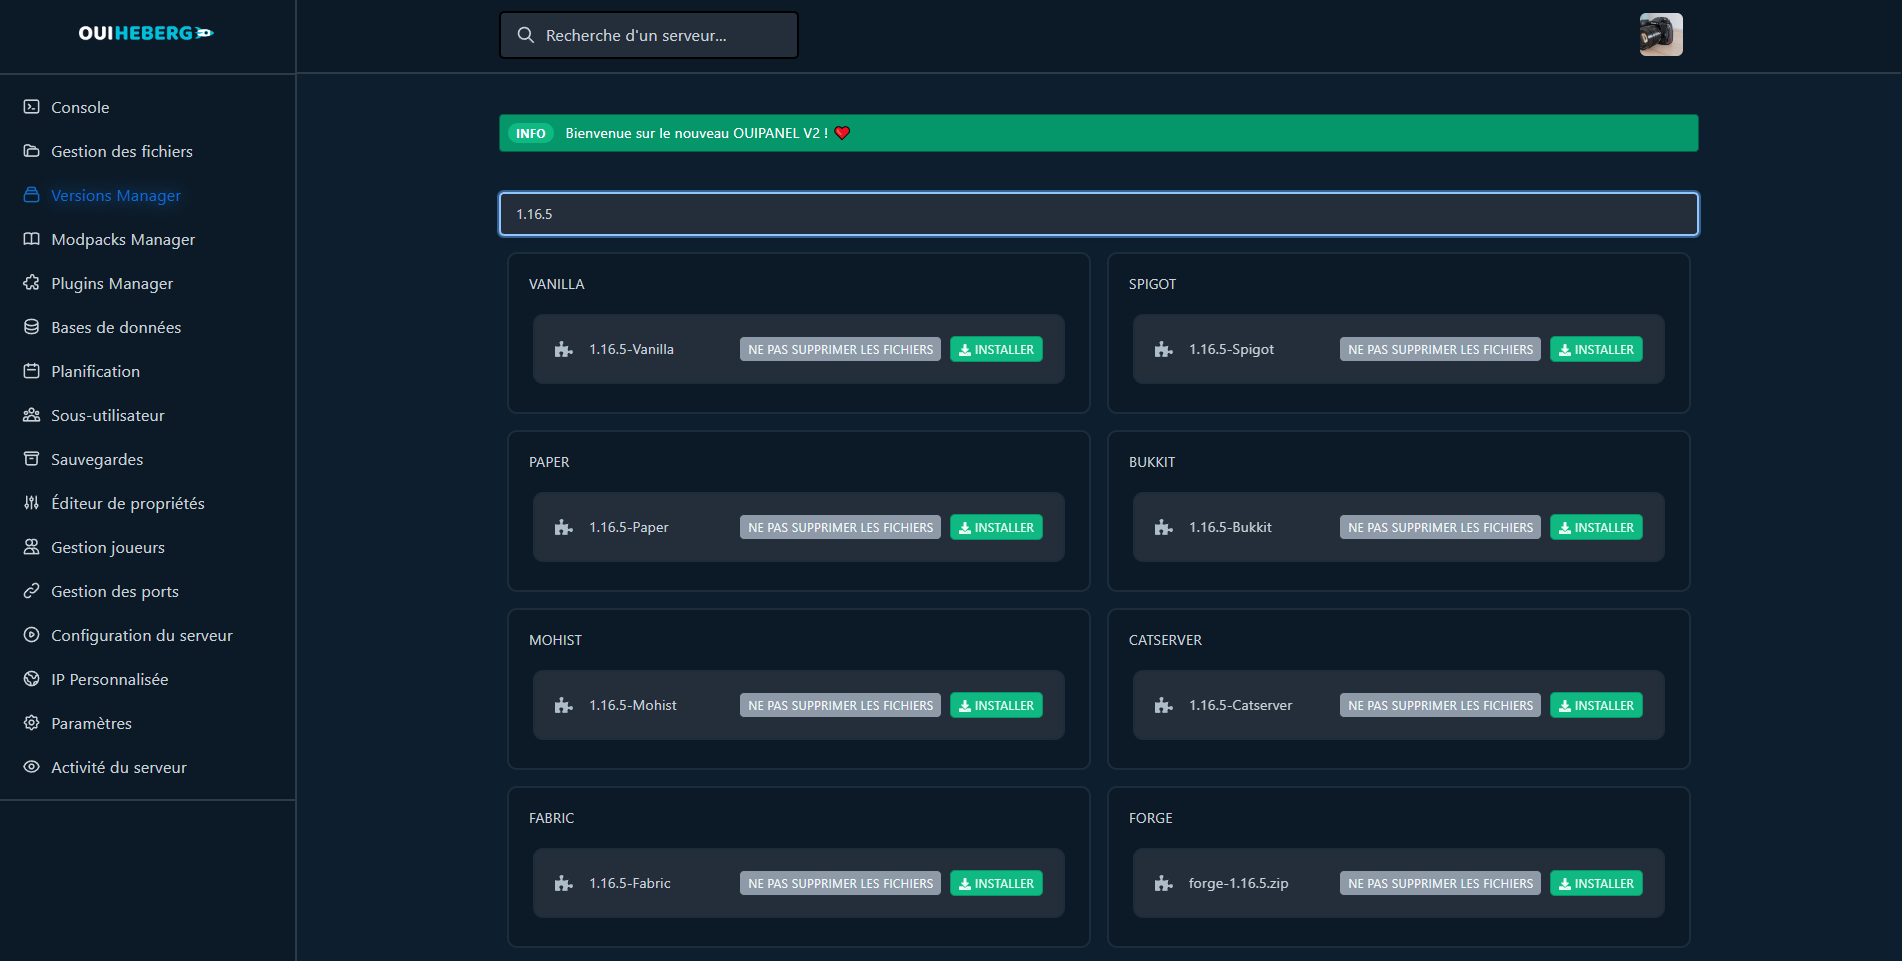Open the Console menu item

(x=80, y=107)
